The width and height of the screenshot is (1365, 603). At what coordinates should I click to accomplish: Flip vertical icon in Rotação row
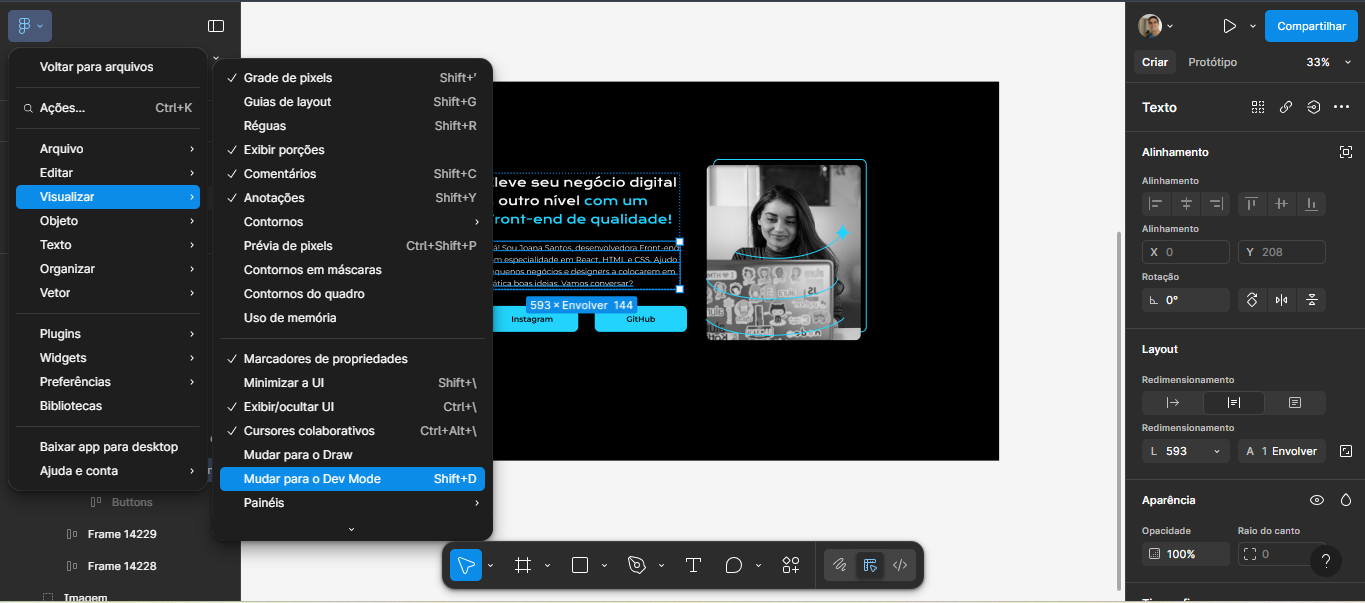tap(1311, 300)
